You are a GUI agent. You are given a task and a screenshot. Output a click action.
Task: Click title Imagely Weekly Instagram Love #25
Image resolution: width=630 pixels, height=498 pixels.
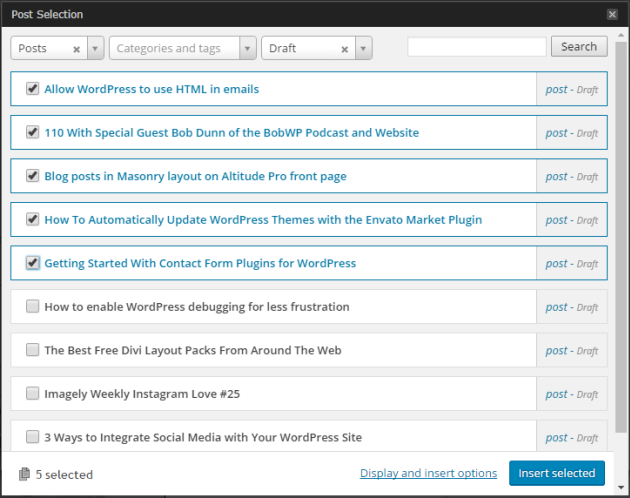142,394
